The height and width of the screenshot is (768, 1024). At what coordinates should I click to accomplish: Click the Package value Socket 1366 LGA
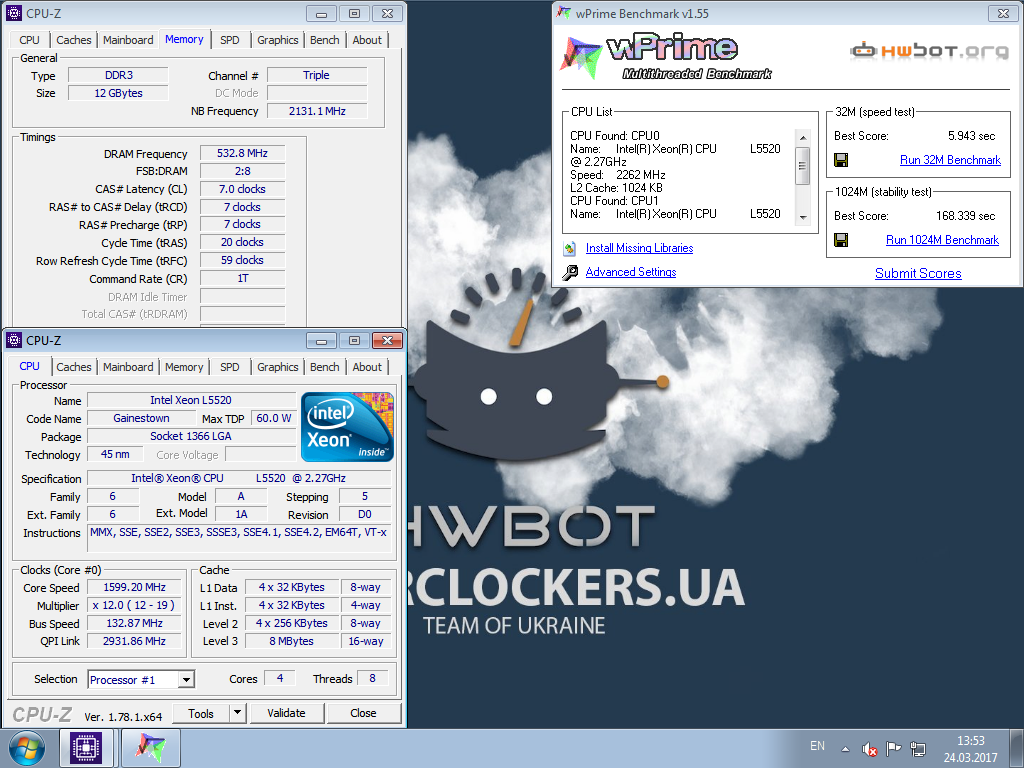click(191, 436)
